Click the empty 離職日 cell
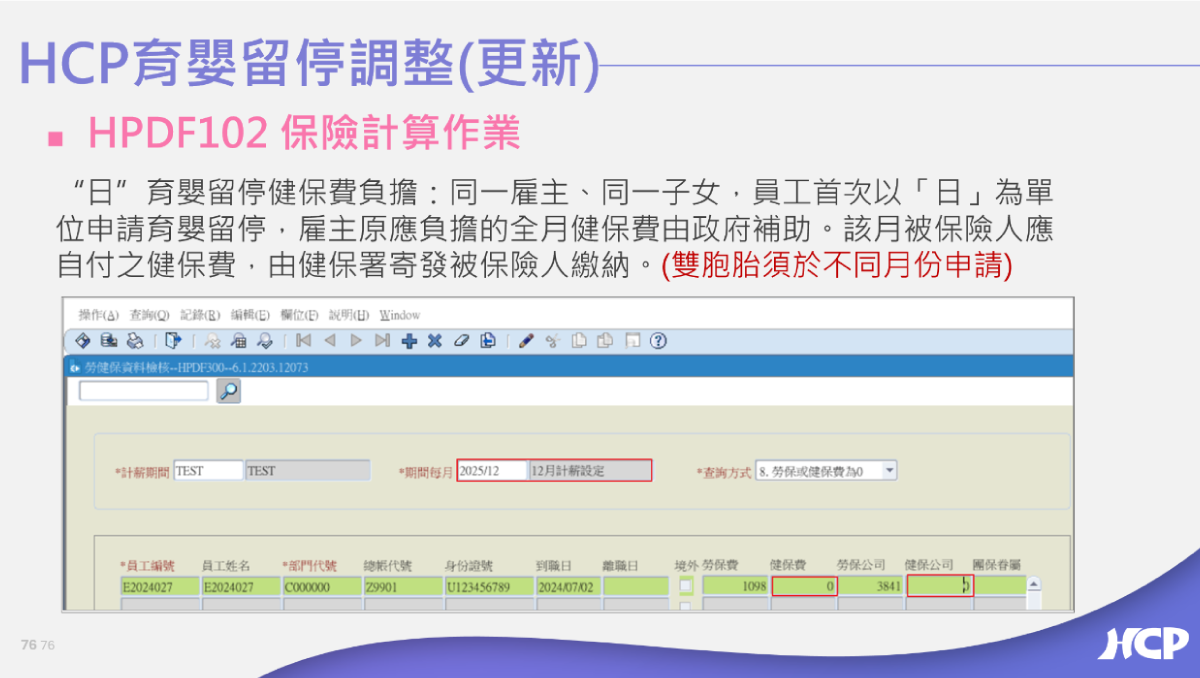 tap(636, 587)
